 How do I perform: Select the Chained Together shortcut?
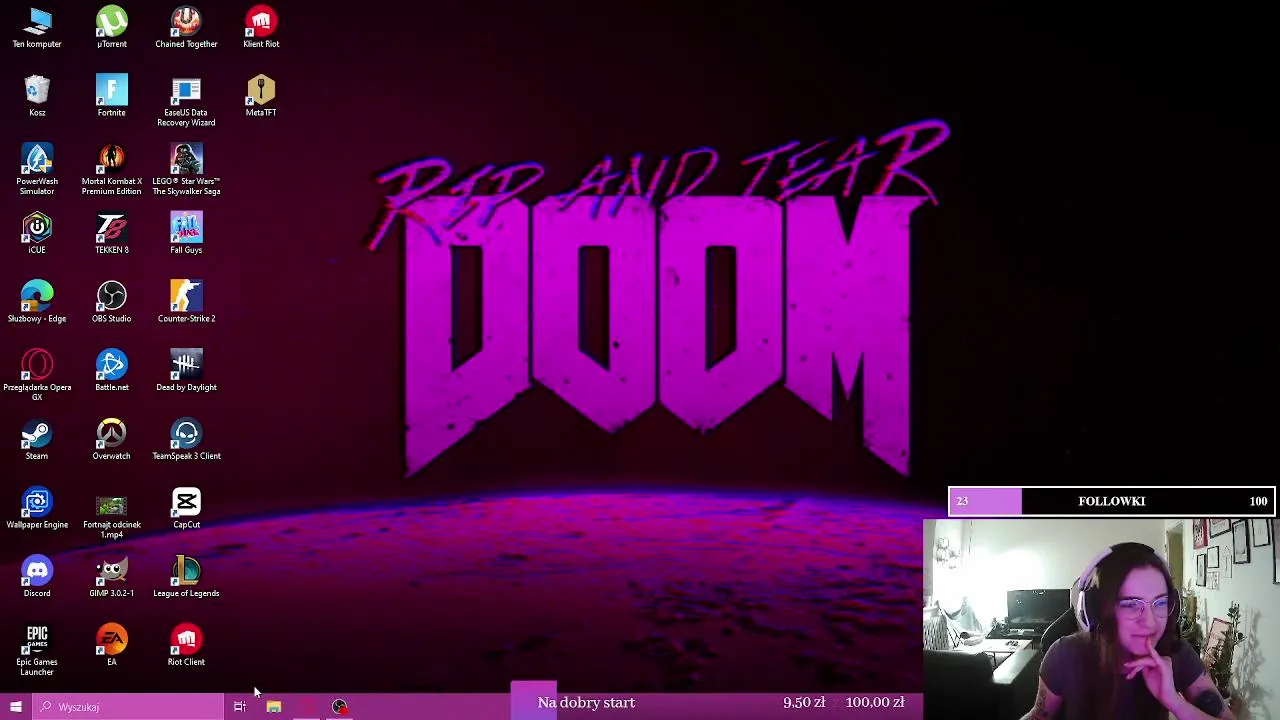pos(186,27)
